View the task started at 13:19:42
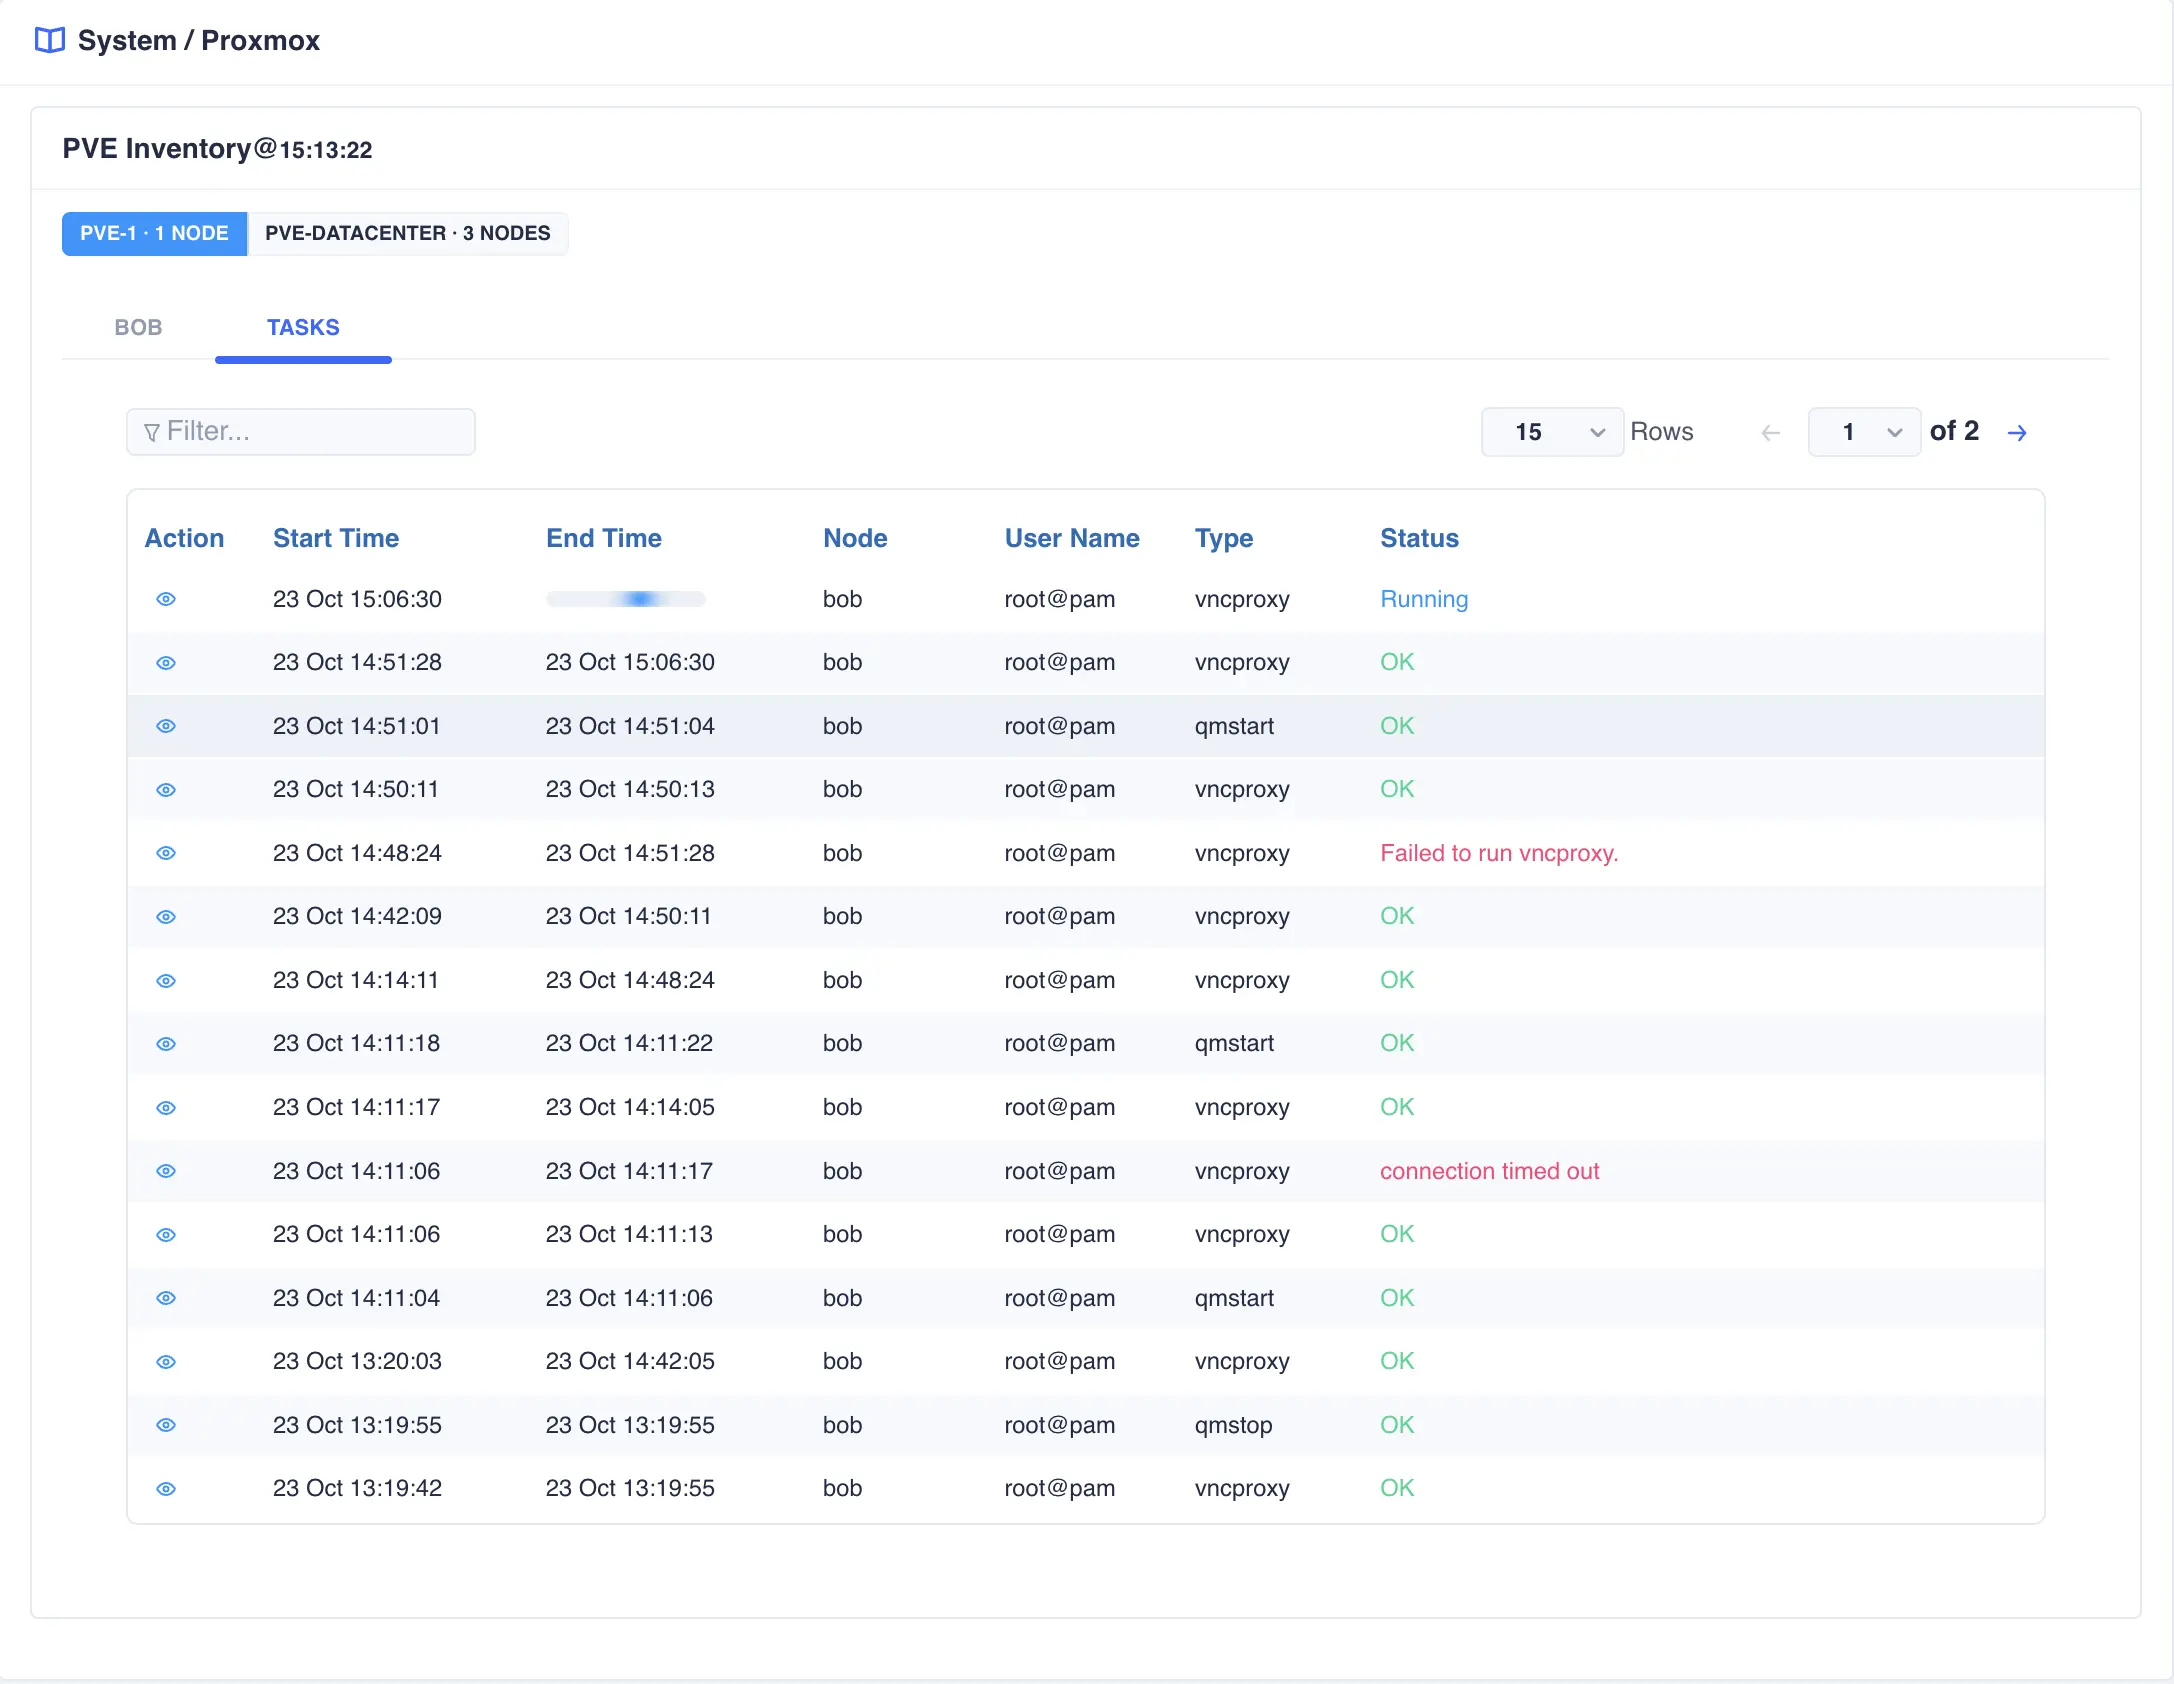This screenshot has width=2174, height=1684. point(166,1489)
